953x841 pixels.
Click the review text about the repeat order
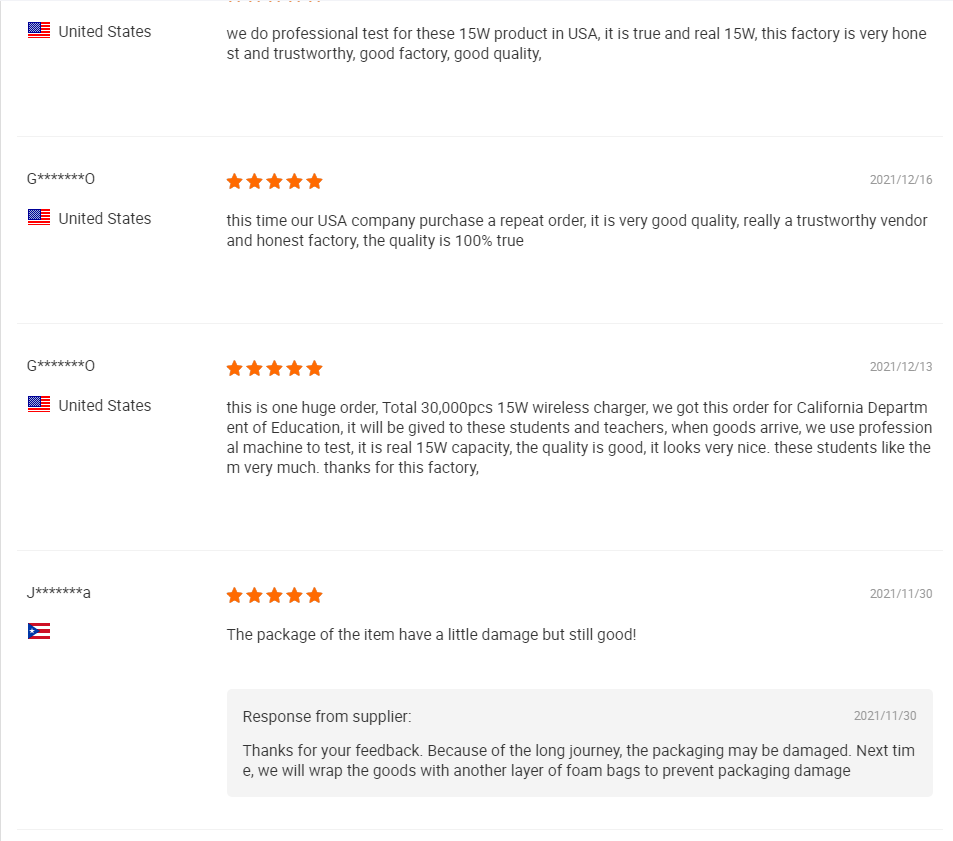[577, 230]
